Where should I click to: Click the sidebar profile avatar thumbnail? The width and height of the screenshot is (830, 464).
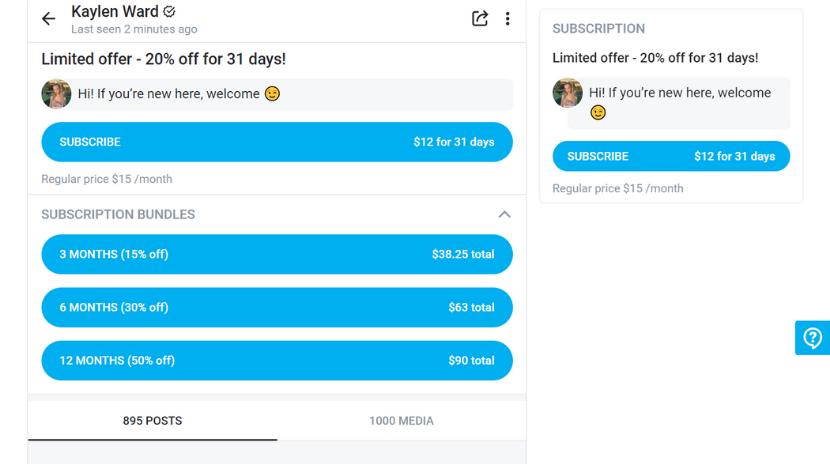[x=567, y=93]
